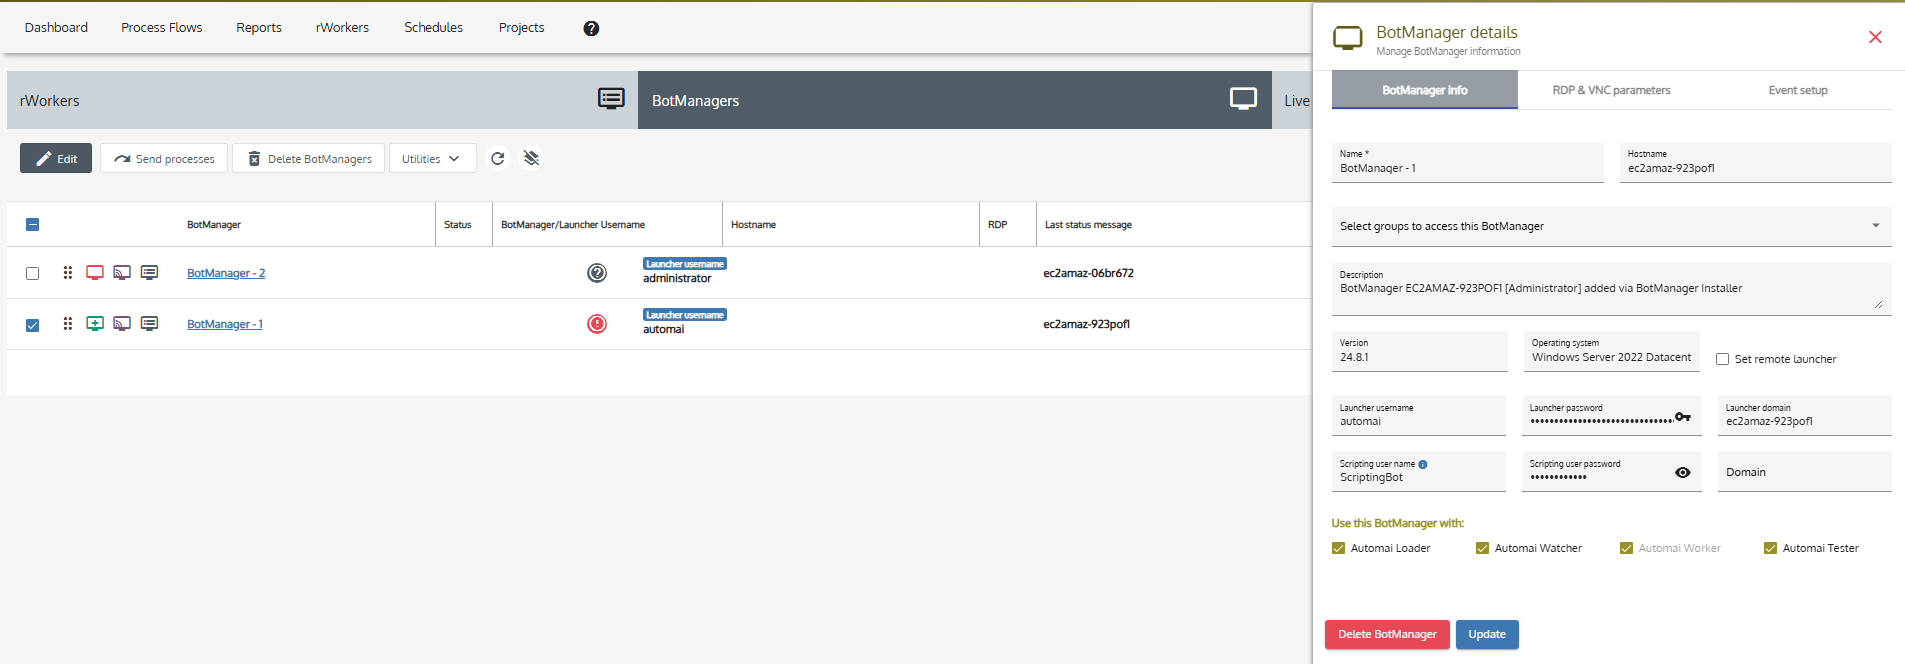
Task: Enable Set remote launcher checkbox
Action: coord(1722,359)
